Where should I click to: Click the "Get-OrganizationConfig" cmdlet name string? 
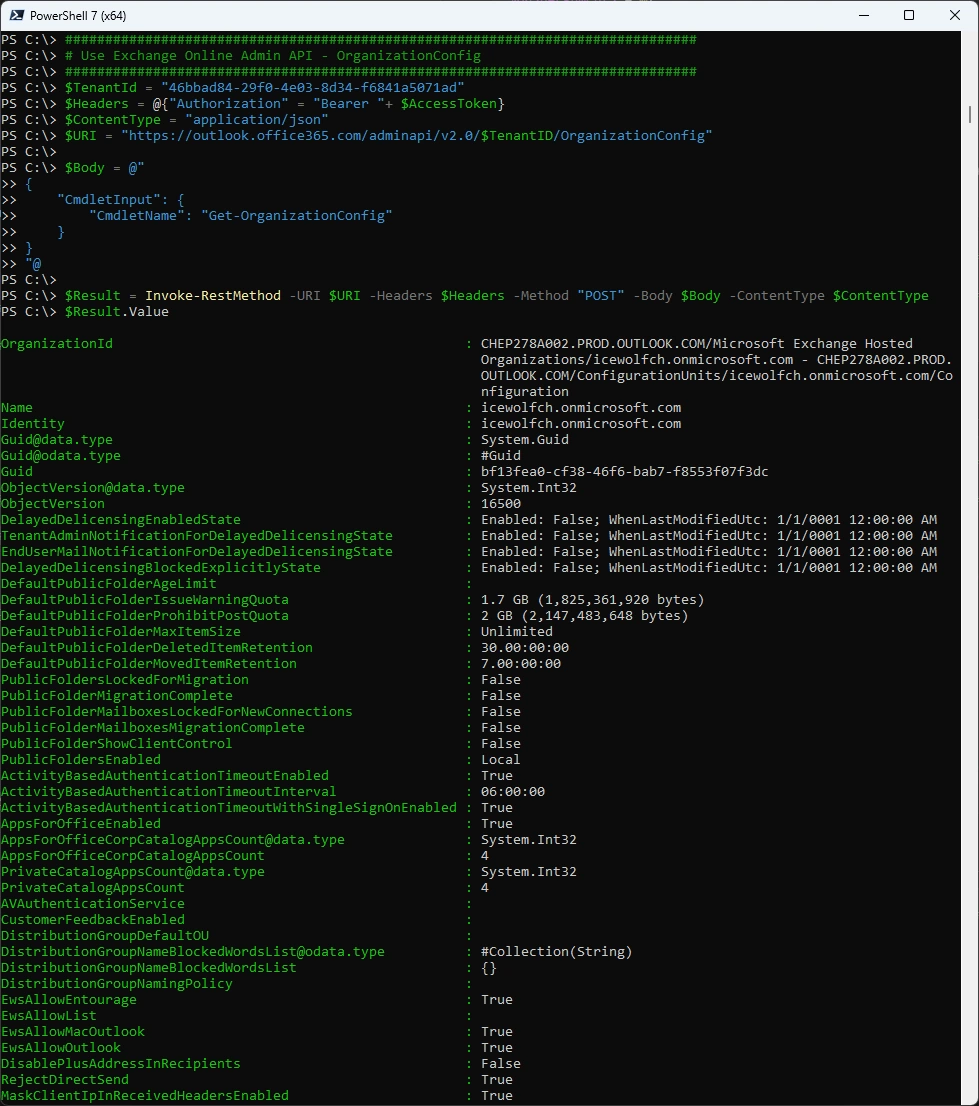(x=296, y=216)
